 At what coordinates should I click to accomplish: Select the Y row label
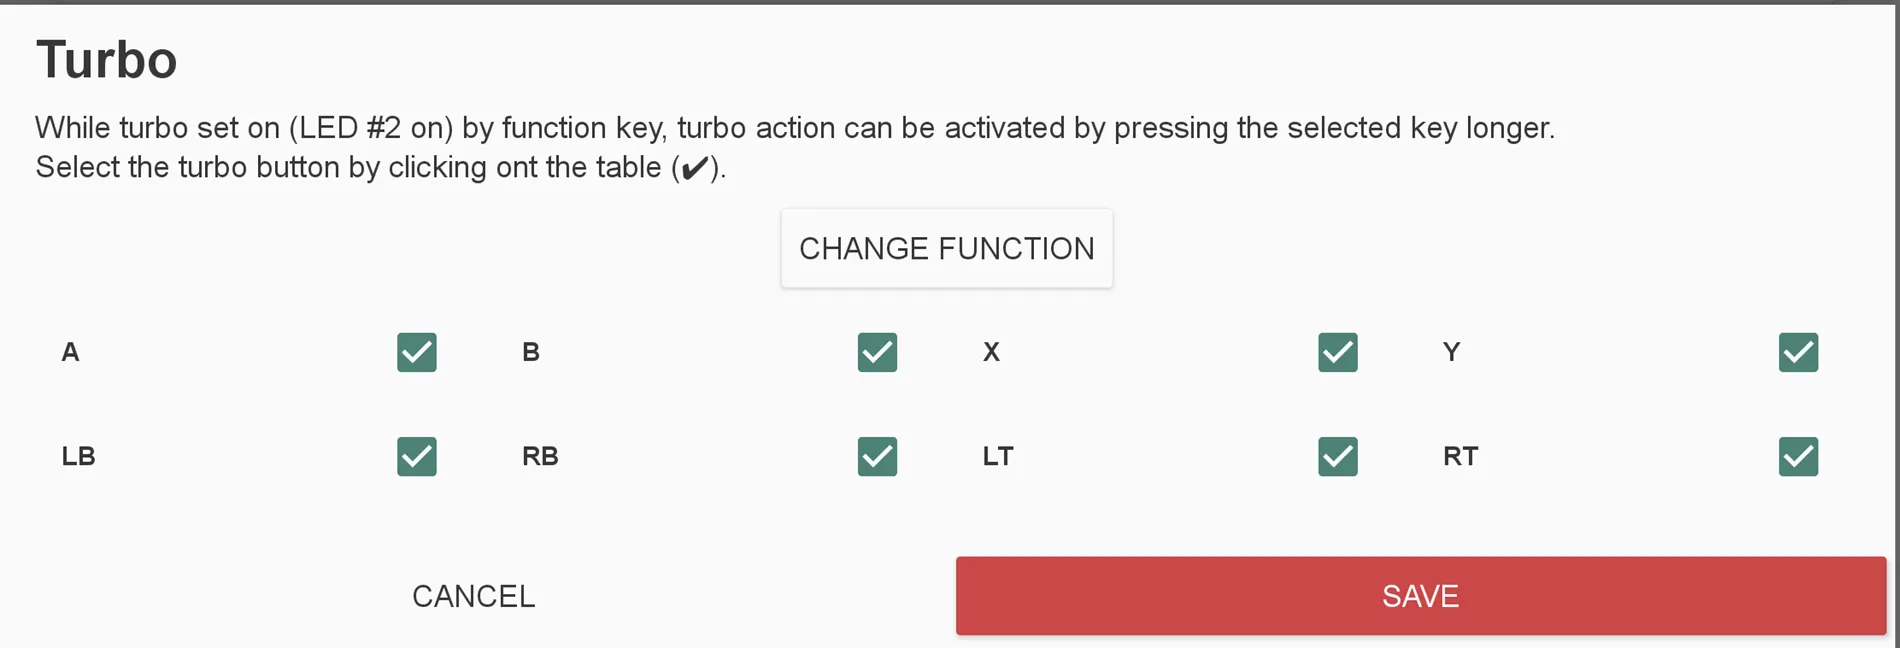[1452, 352]
